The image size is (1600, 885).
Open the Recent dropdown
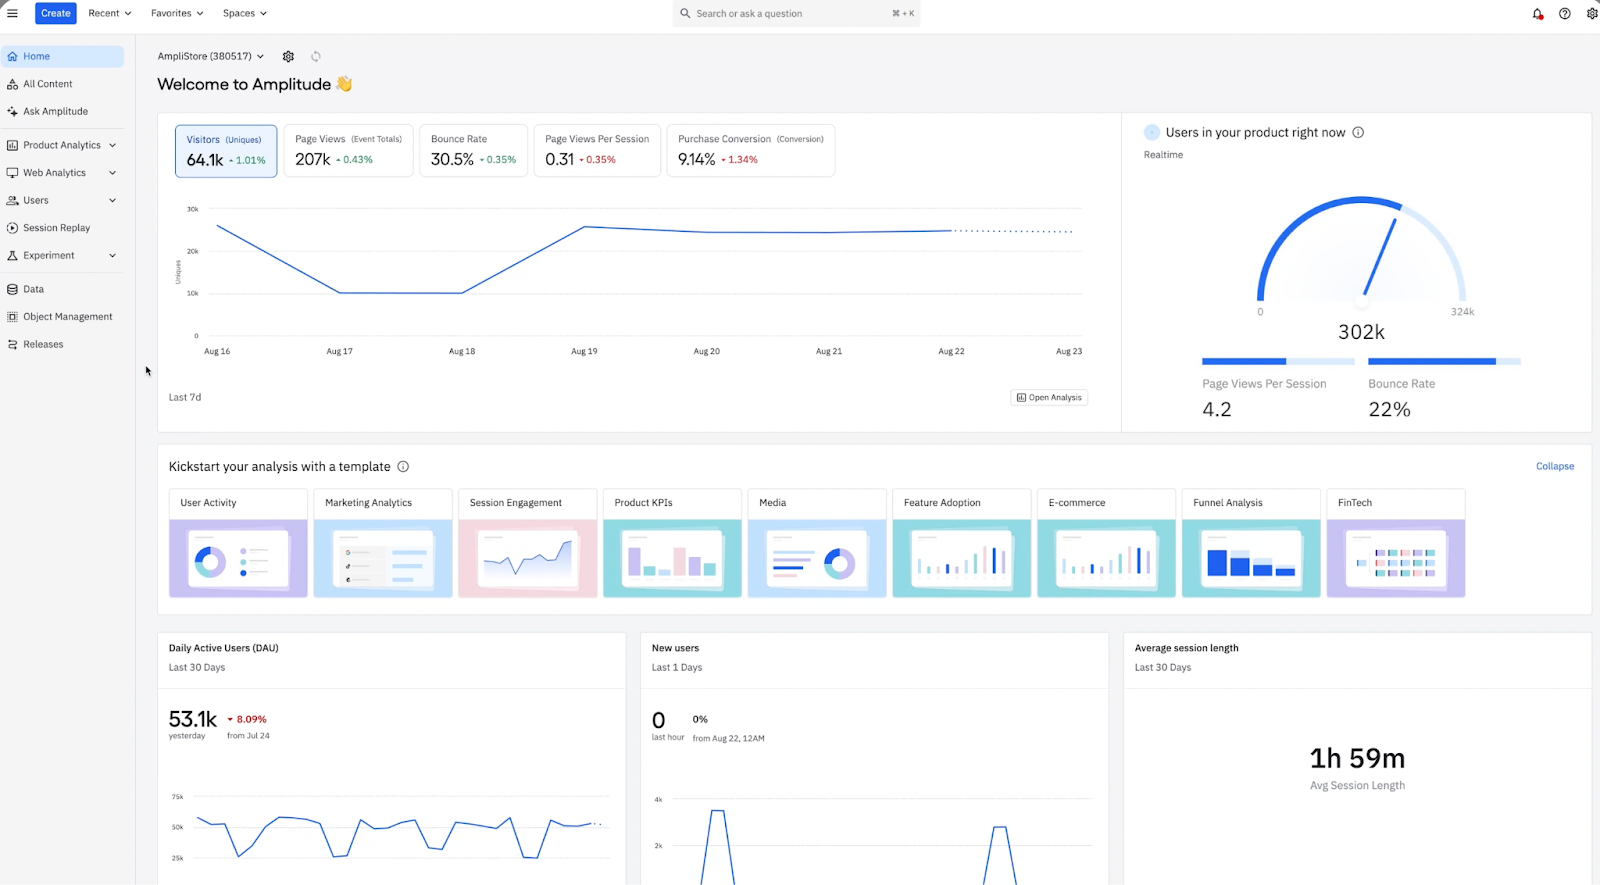[110, 13]
